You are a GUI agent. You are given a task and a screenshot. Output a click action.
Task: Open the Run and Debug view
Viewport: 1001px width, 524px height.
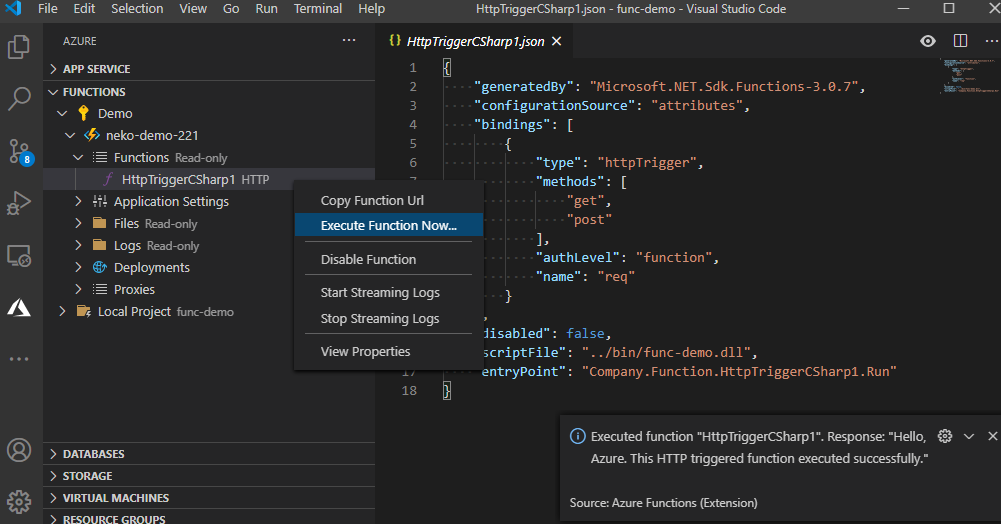[19, 204]
